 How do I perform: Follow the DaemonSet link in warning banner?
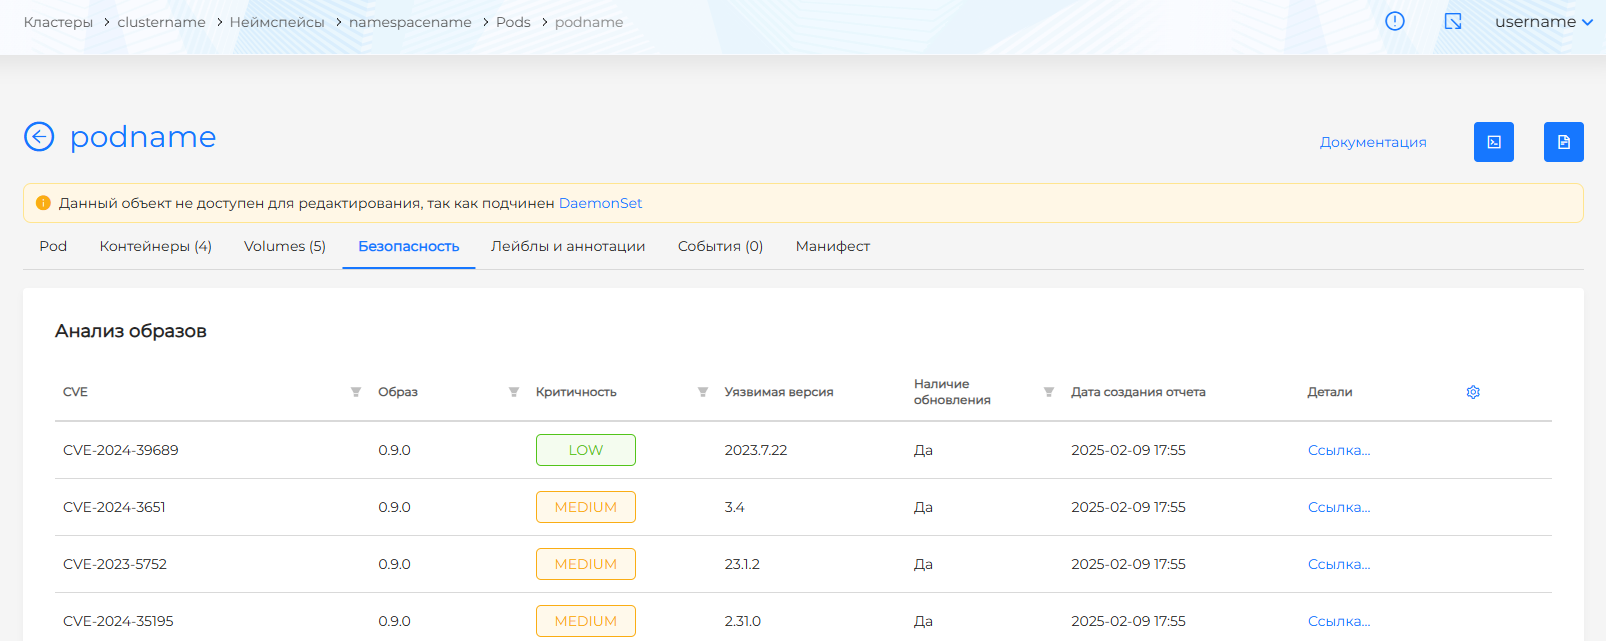pyautogui.click(x=600, y=203)
